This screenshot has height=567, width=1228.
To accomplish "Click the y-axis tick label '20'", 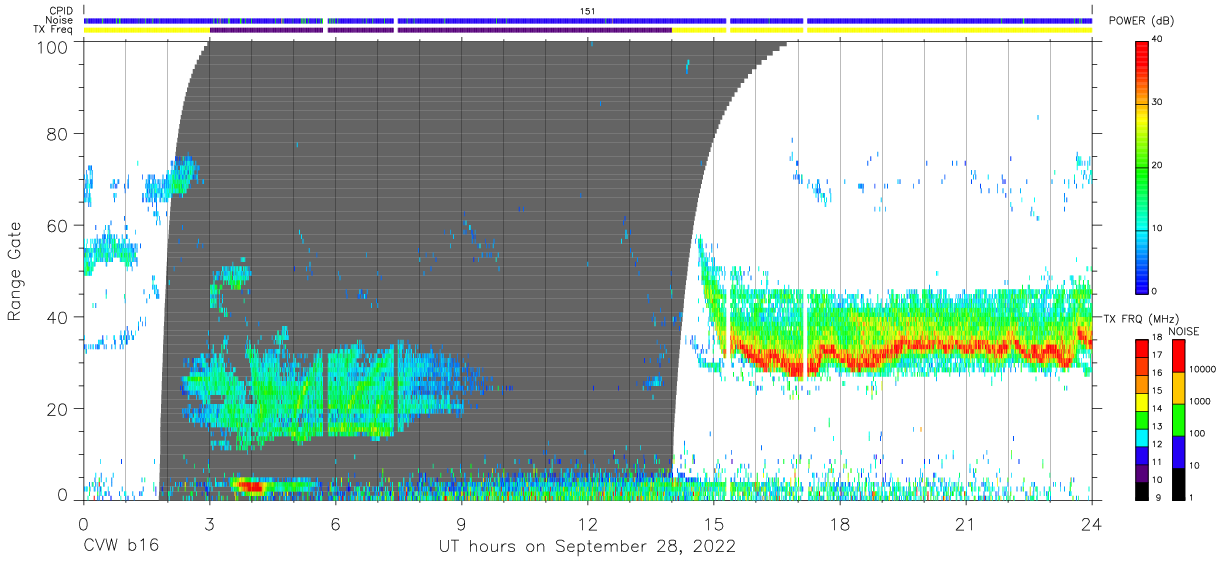I will [x=57, y=408].
